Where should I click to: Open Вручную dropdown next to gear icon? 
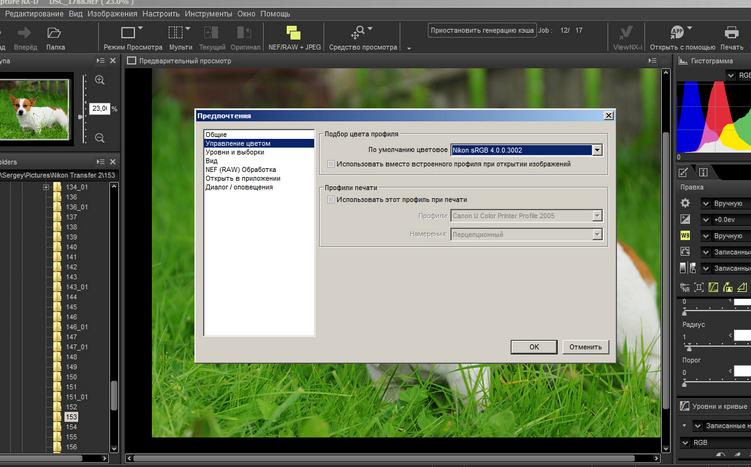pos(705,203)
